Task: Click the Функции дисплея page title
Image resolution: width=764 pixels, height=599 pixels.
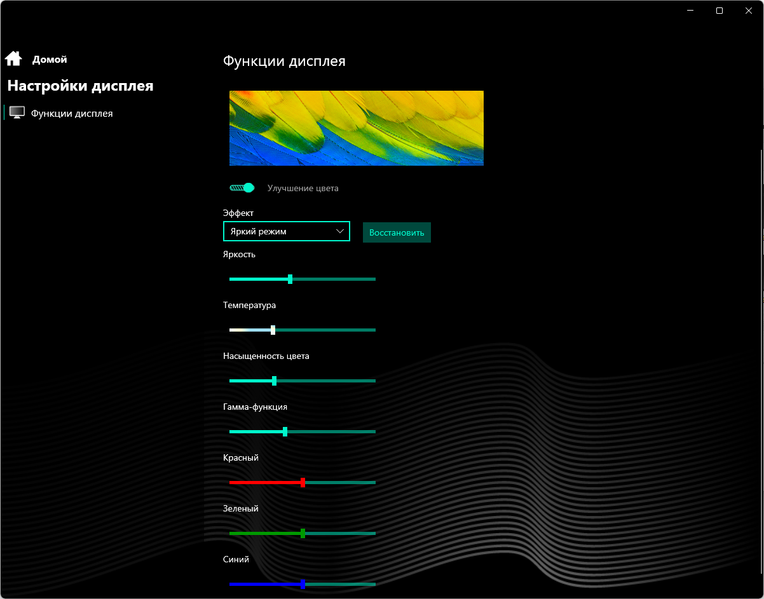Action: 284,61
